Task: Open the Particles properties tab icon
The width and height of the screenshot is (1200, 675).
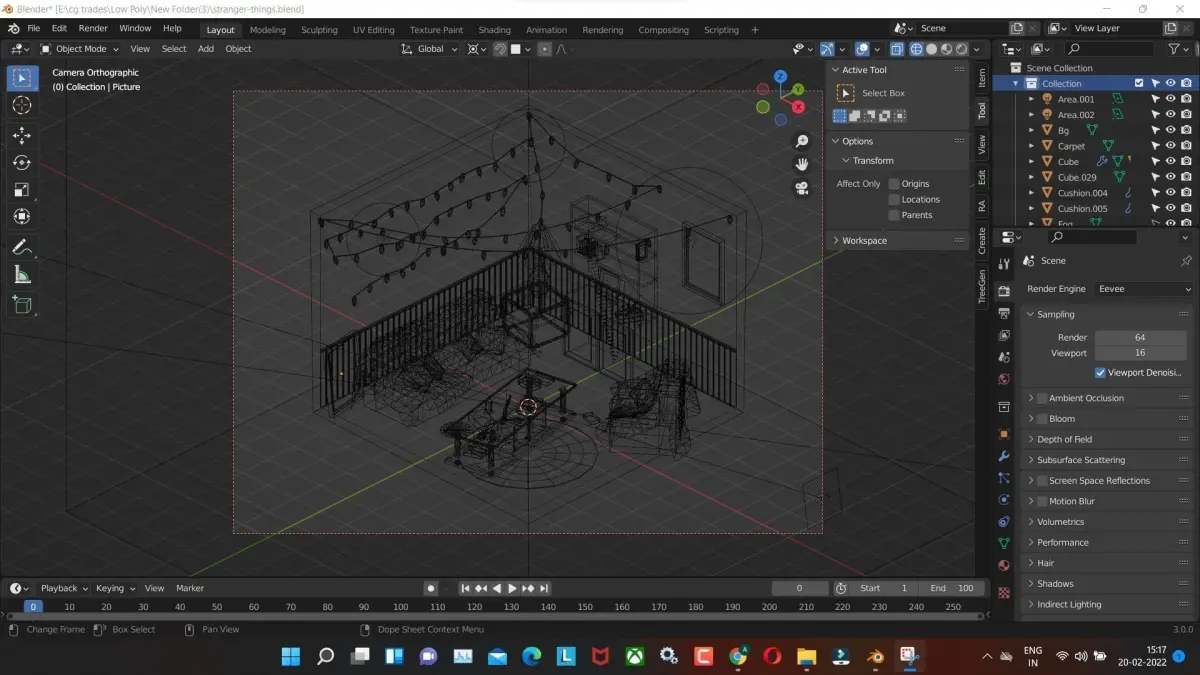Action: point(1004,478)
